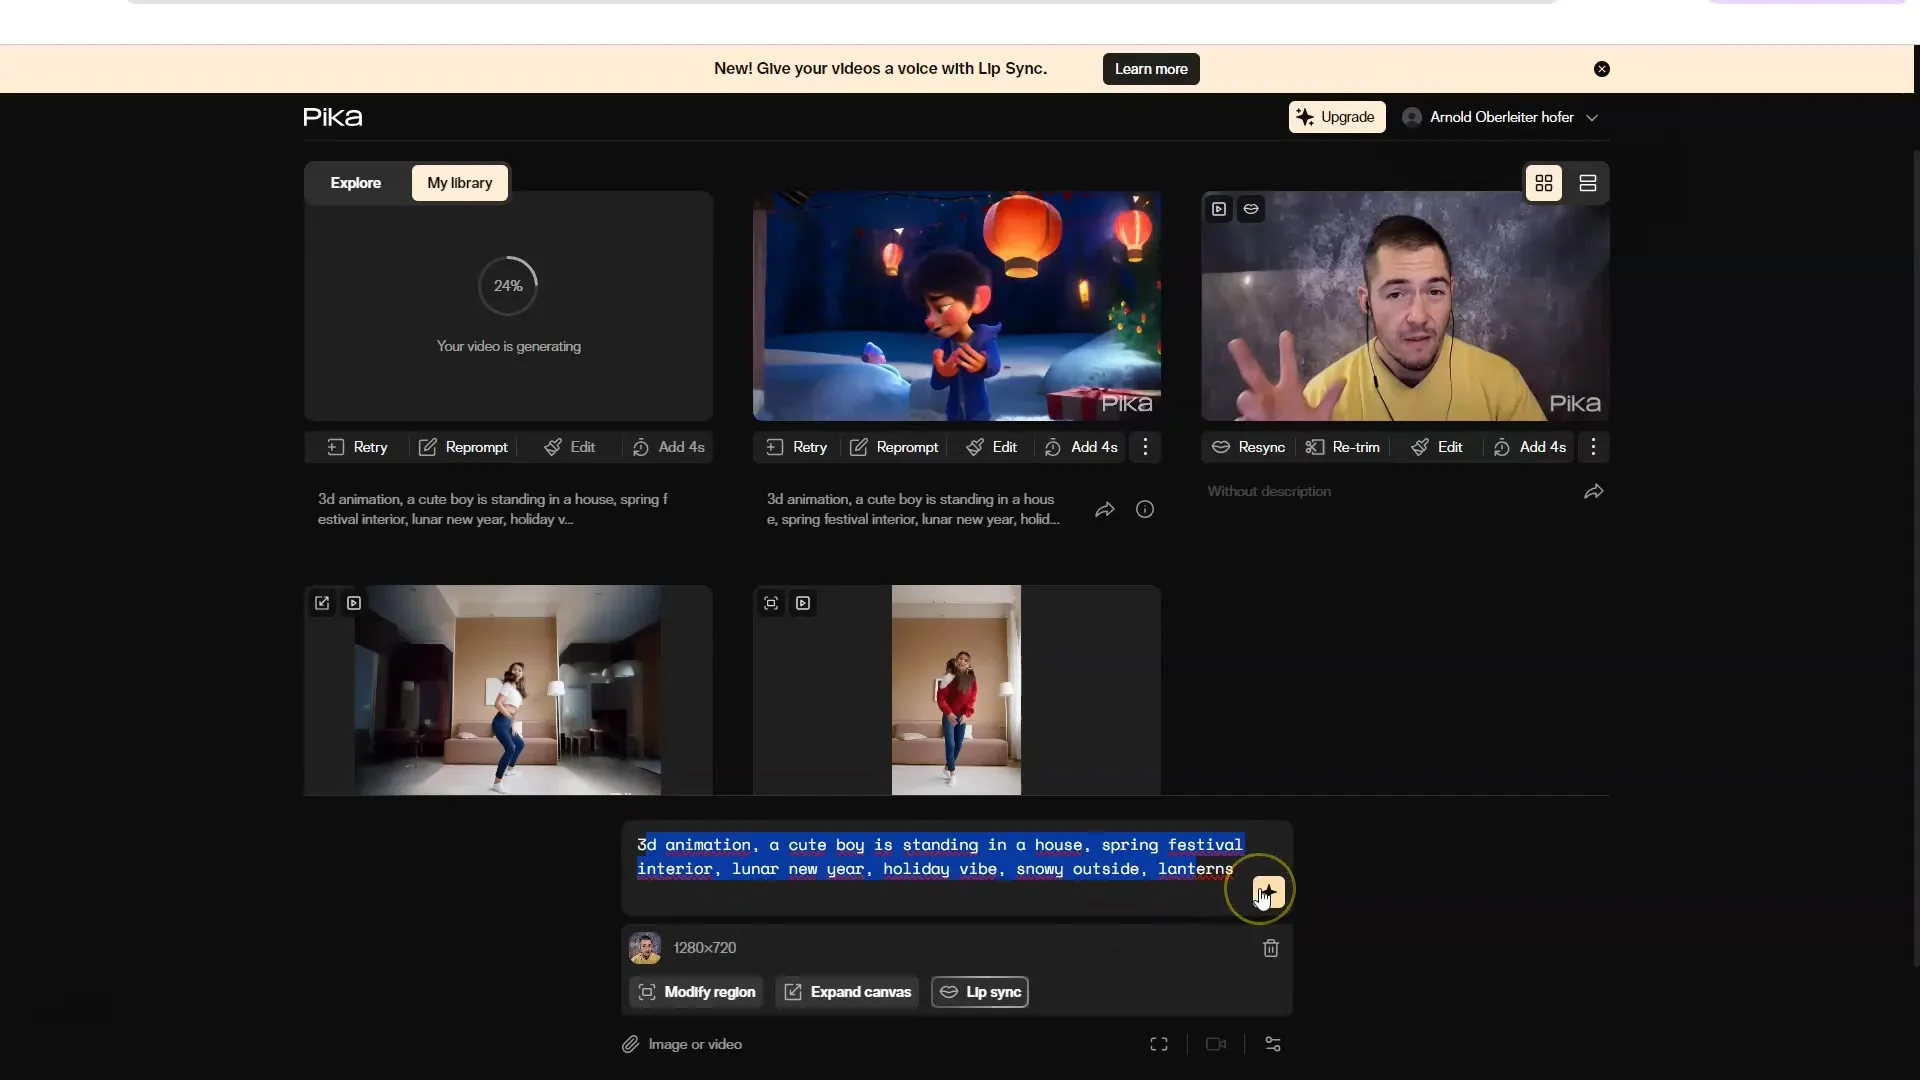
Task: Select the Explore tab
Action: click(355, 182)
